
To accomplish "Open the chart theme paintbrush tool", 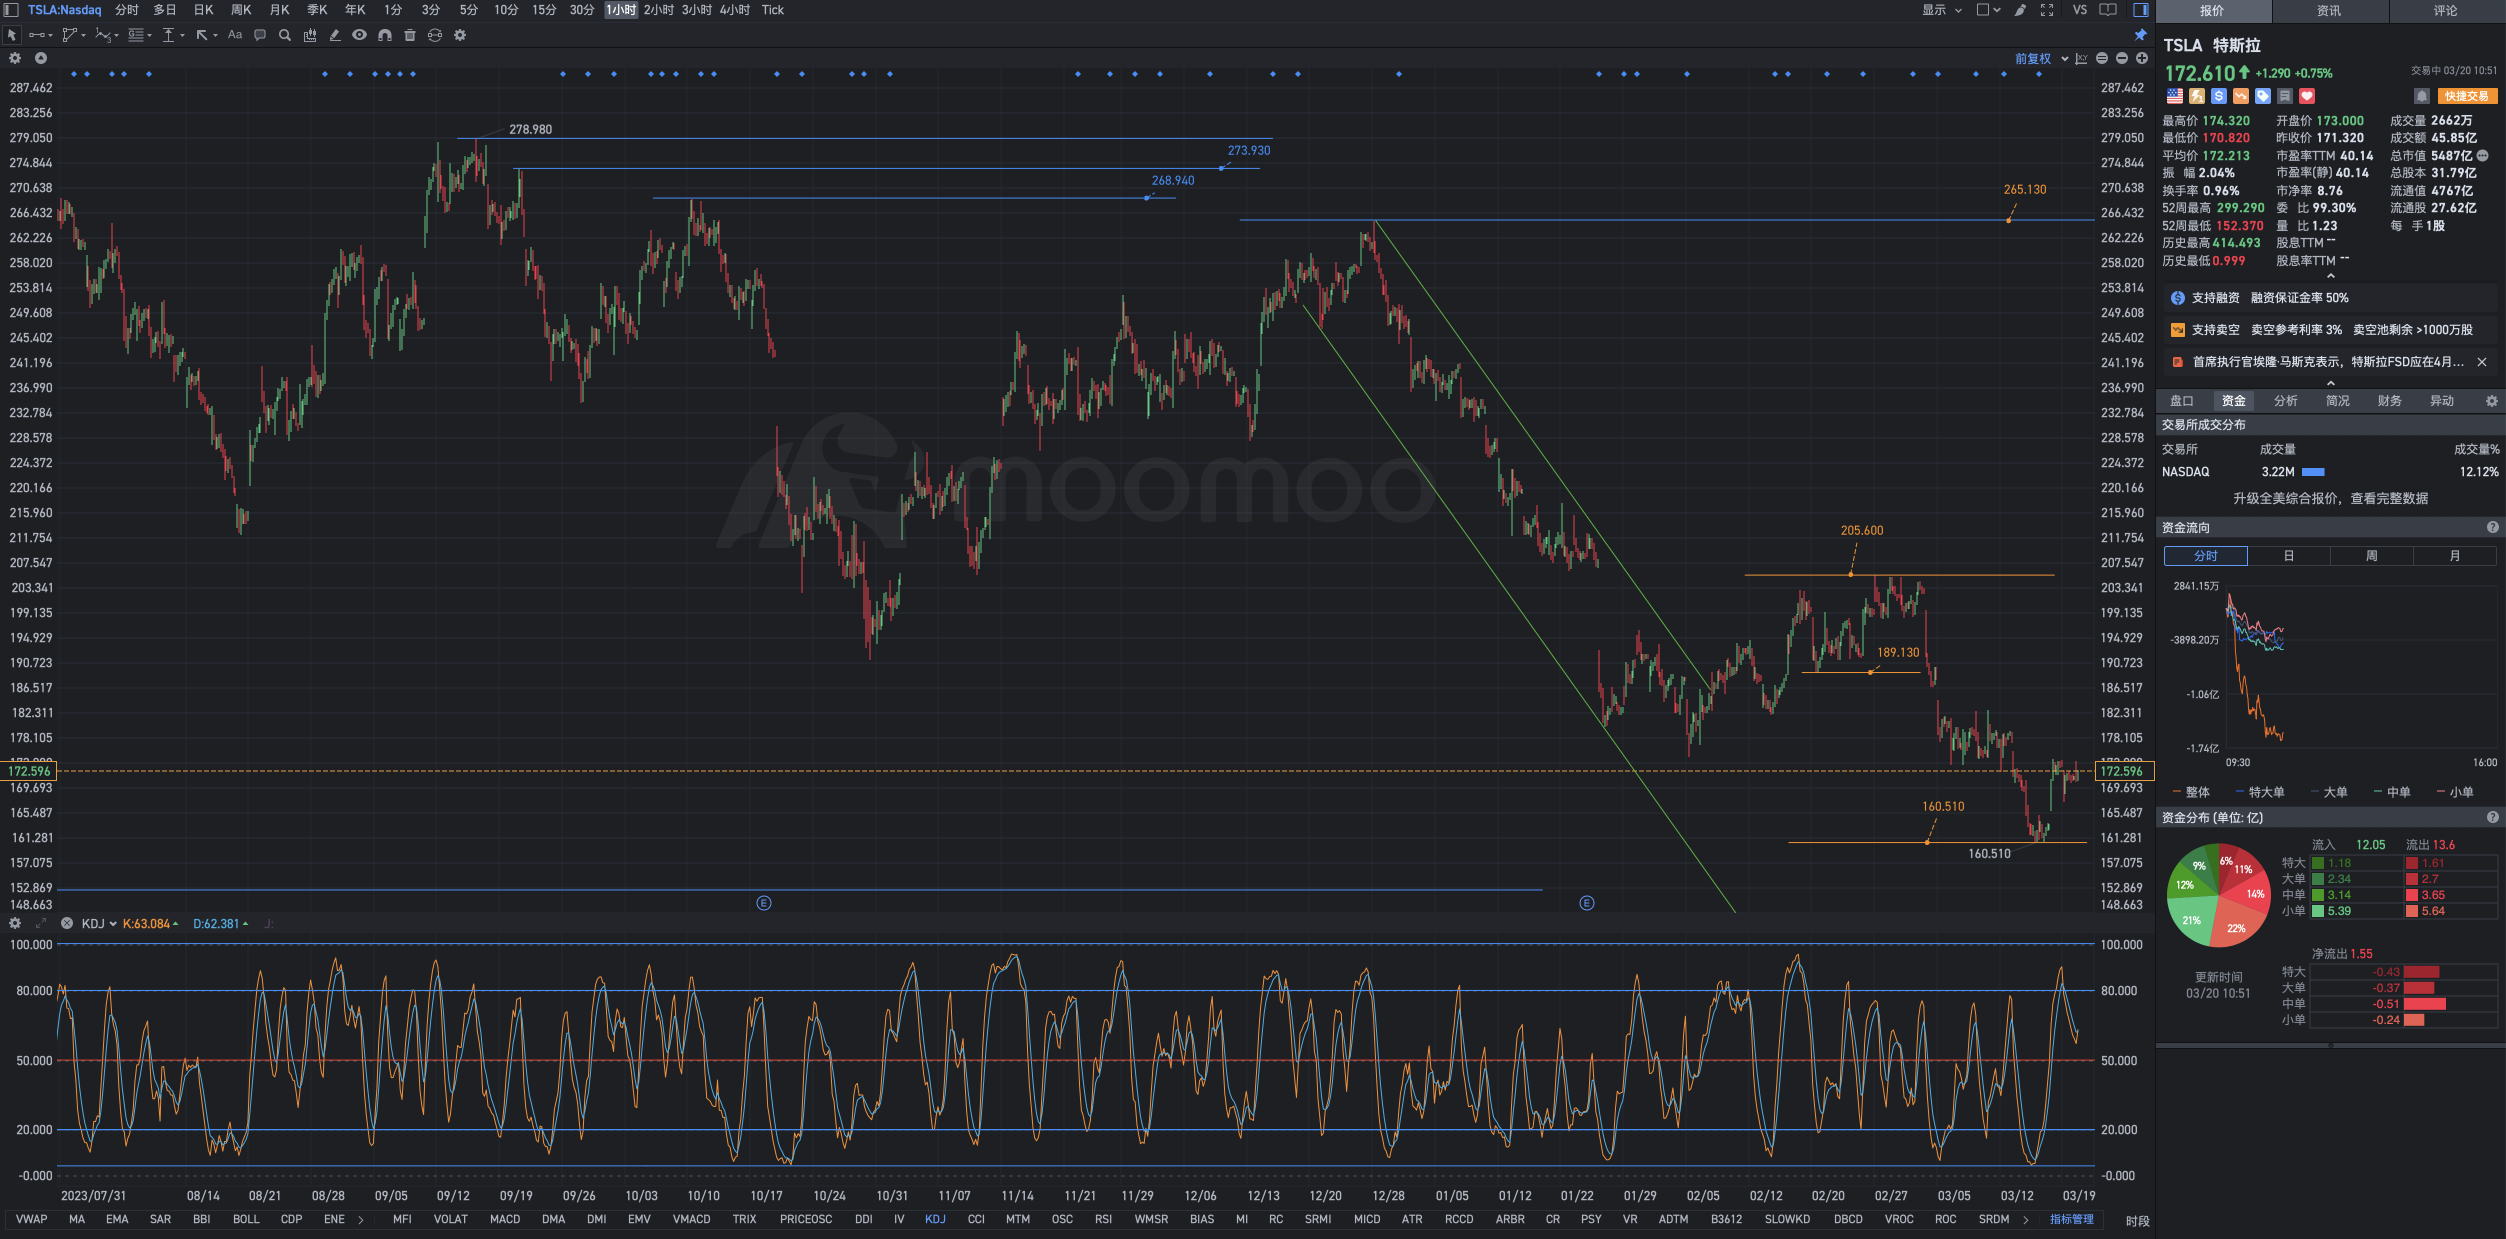I will coord(2020,10).
